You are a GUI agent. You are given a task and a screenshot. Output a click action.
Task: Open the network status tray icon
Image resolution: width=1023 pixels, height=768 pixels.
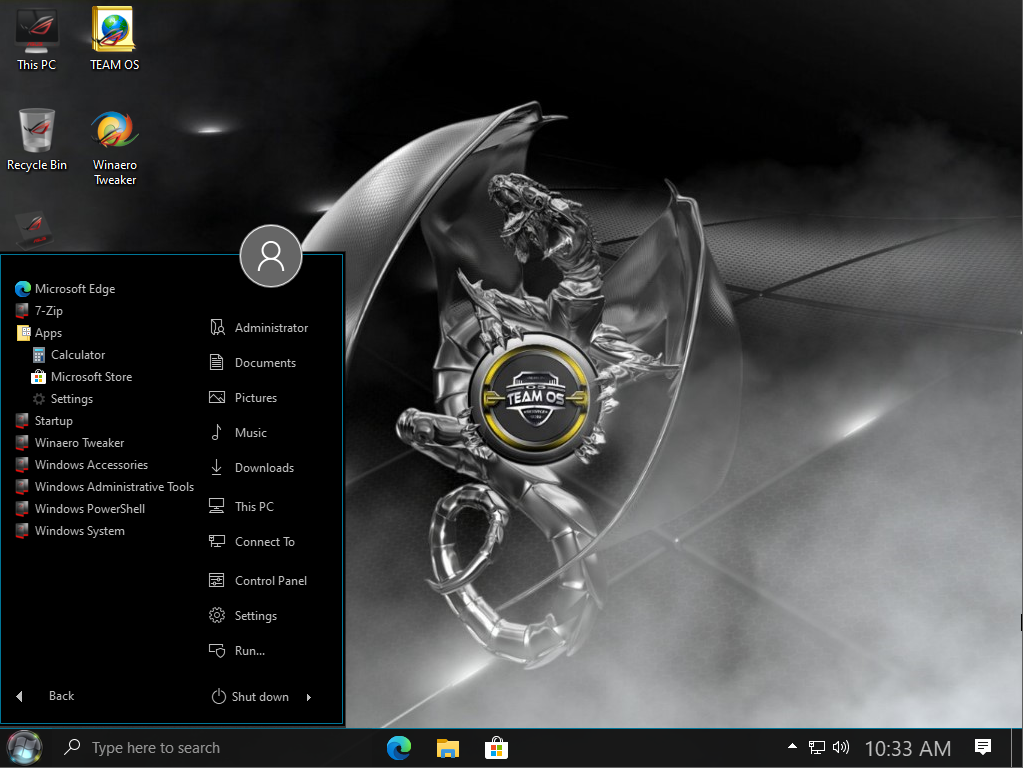[x=817, y=747]
